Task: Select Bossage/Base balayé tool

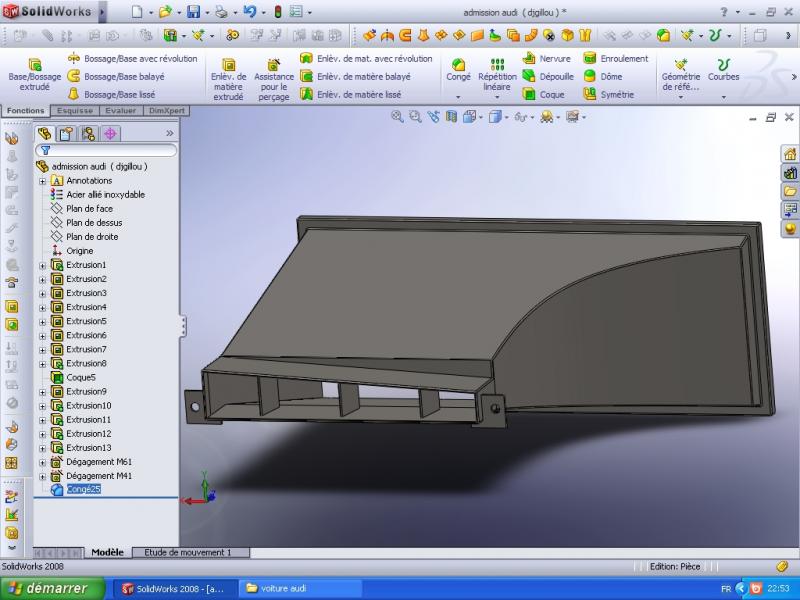Action: click(x=116, y=77)
